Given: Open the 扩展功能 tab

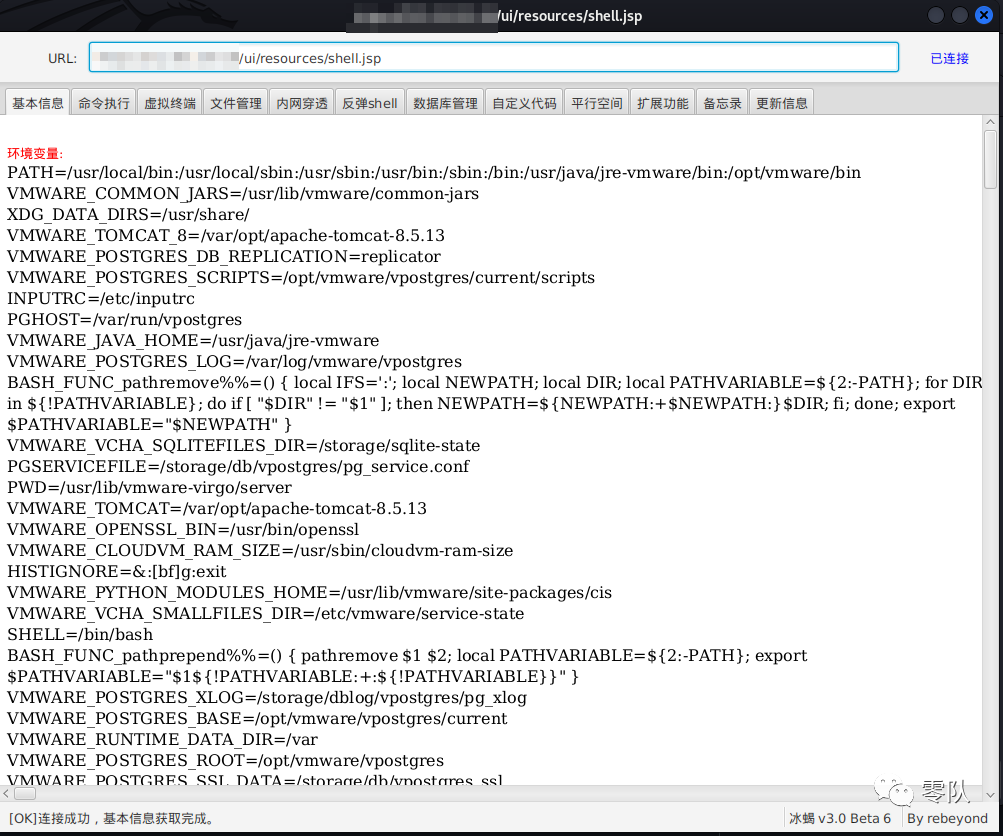Looking at the screenshot, I should tap(663, 103).
